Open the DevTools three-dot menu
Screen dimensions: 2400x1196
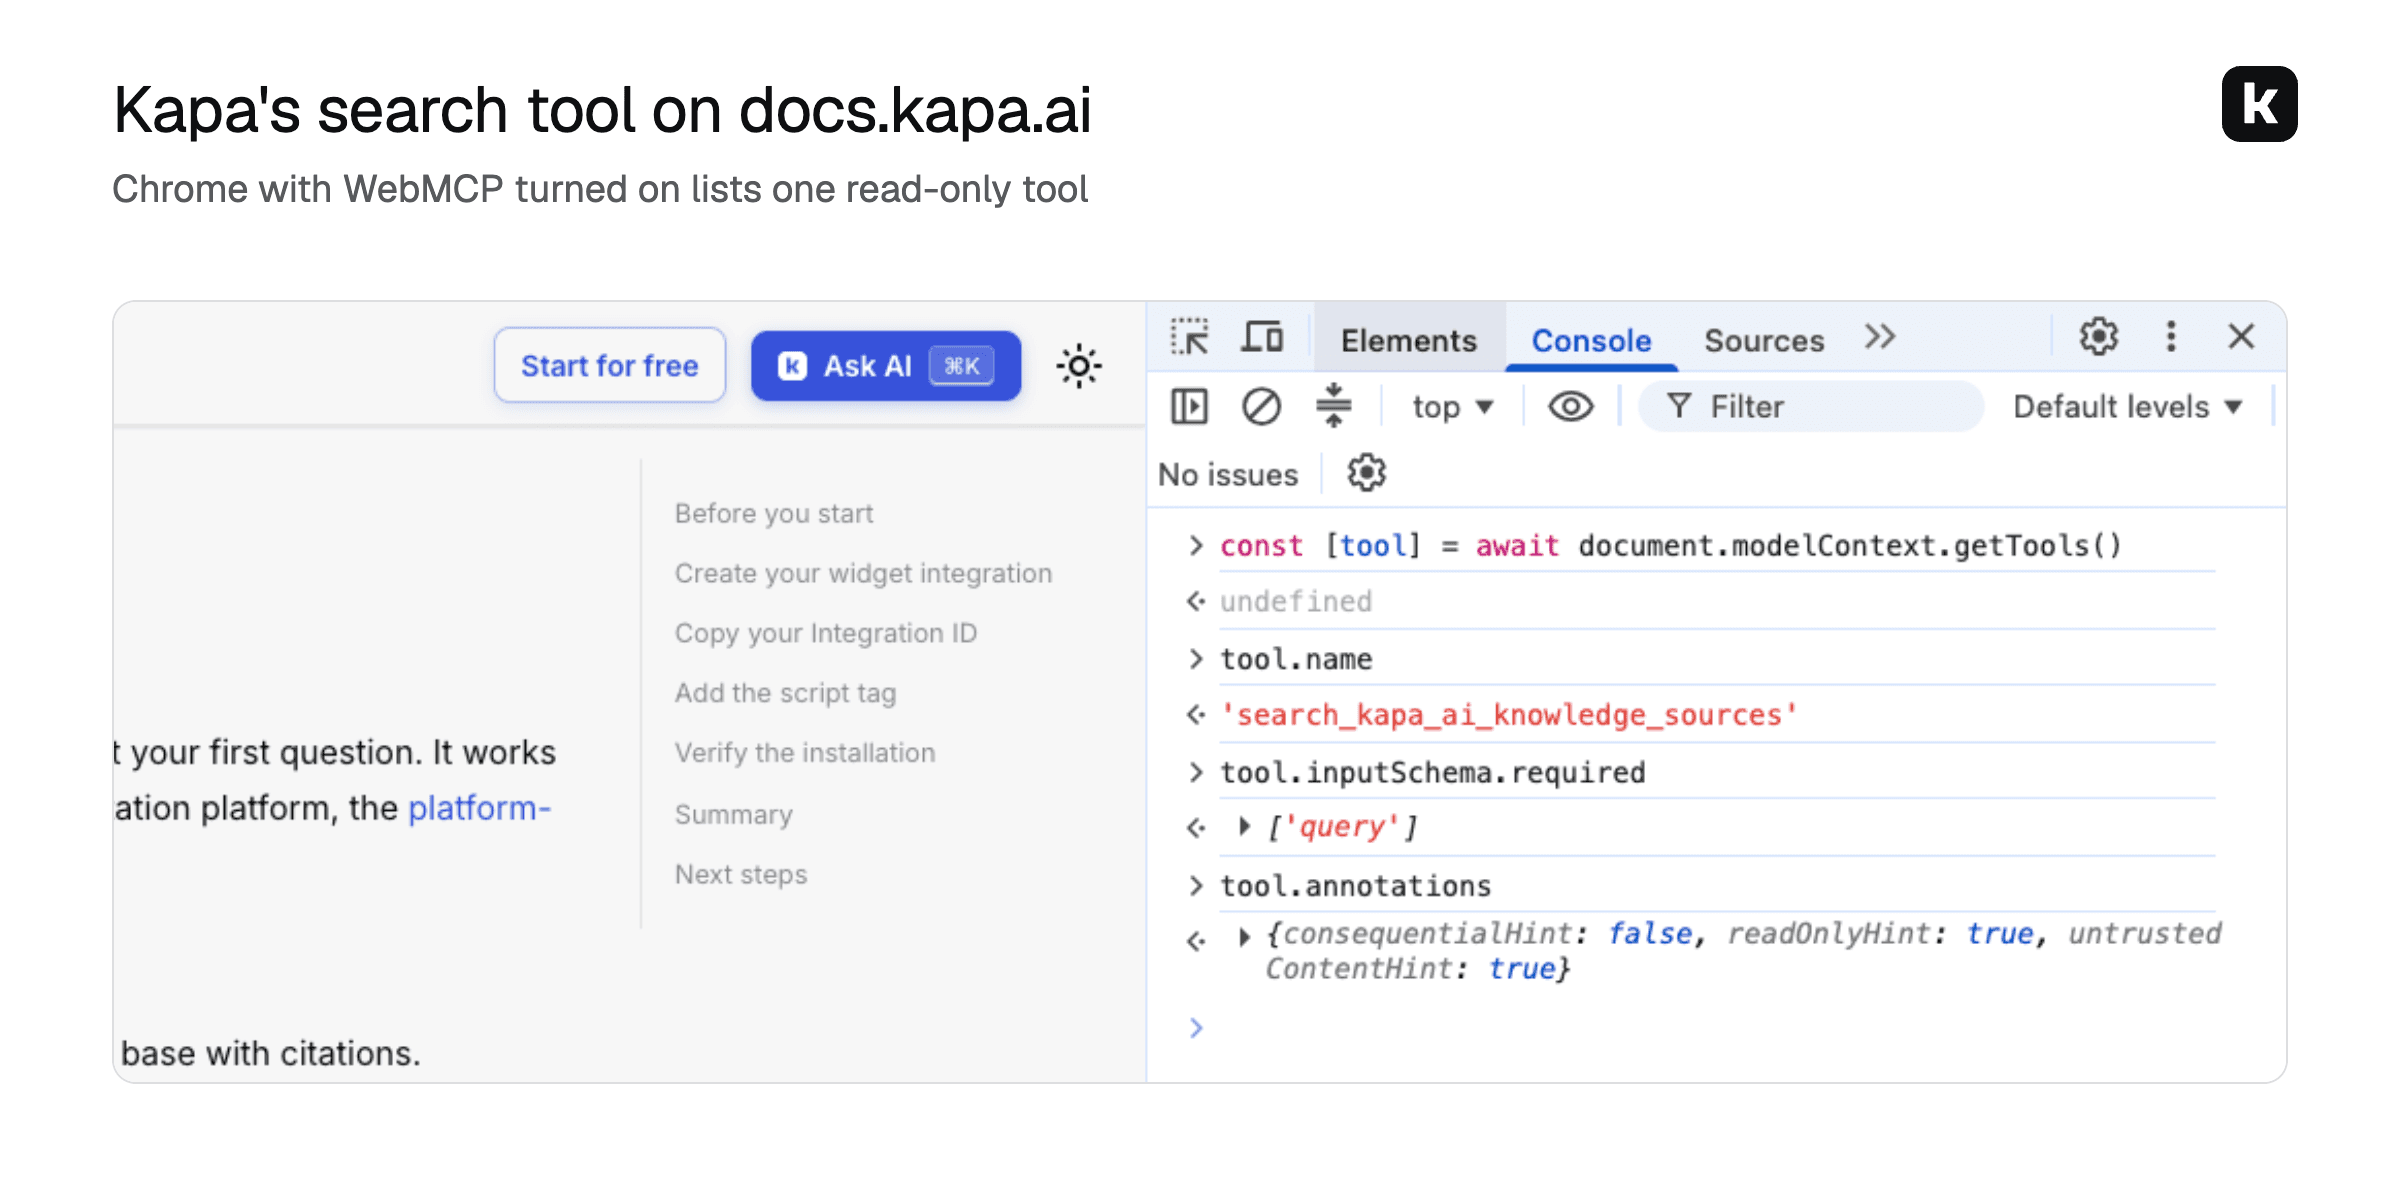(2171, 337)
